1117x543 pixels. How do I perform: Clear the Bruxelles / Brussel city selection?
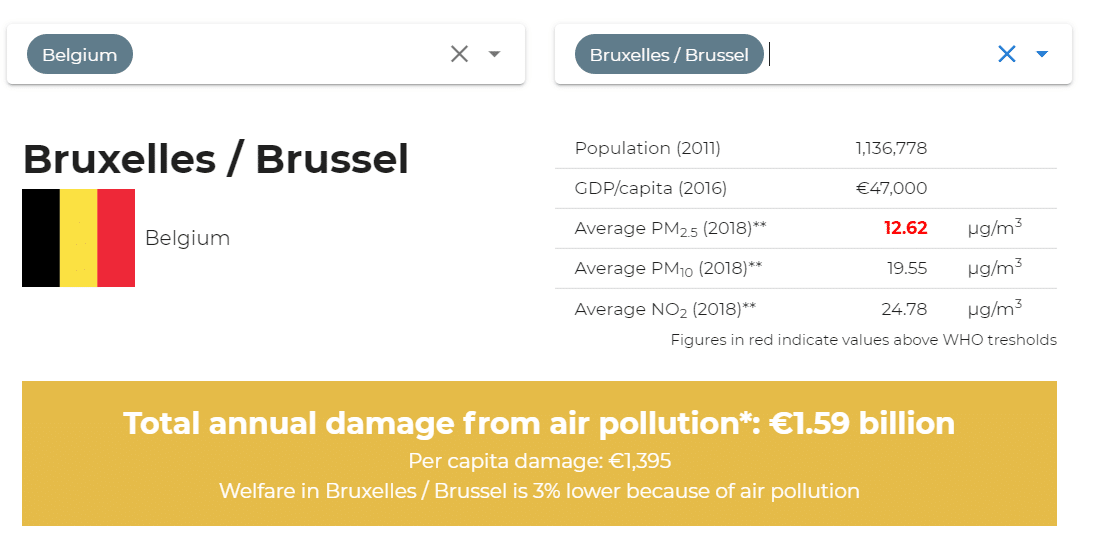[x=1007, y=54]
